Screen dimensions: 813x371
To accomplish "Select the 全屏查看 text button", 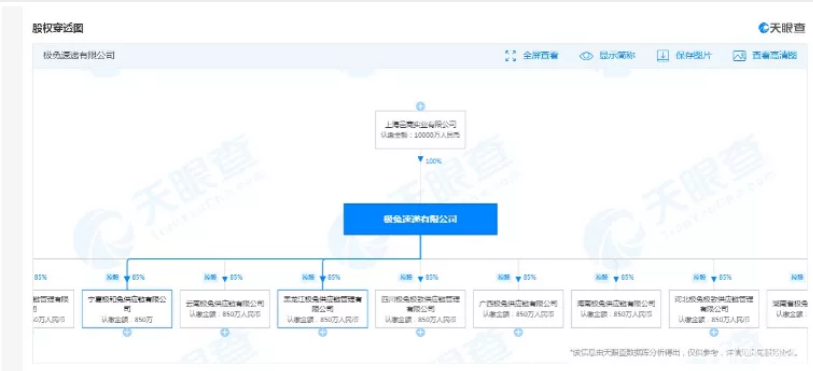I will pyautogui.click(x=540, y=56).
